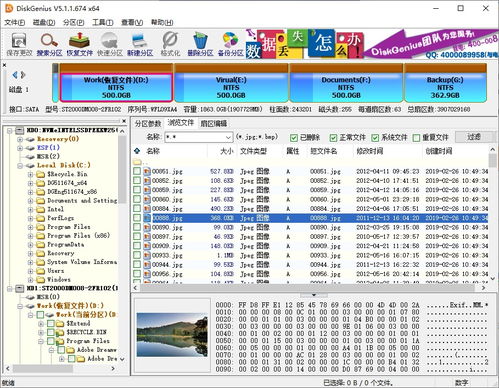Click the go-up-folder arrow icon in file list
This screenshot has height=388, width=499.
click(x=137, y=151)
